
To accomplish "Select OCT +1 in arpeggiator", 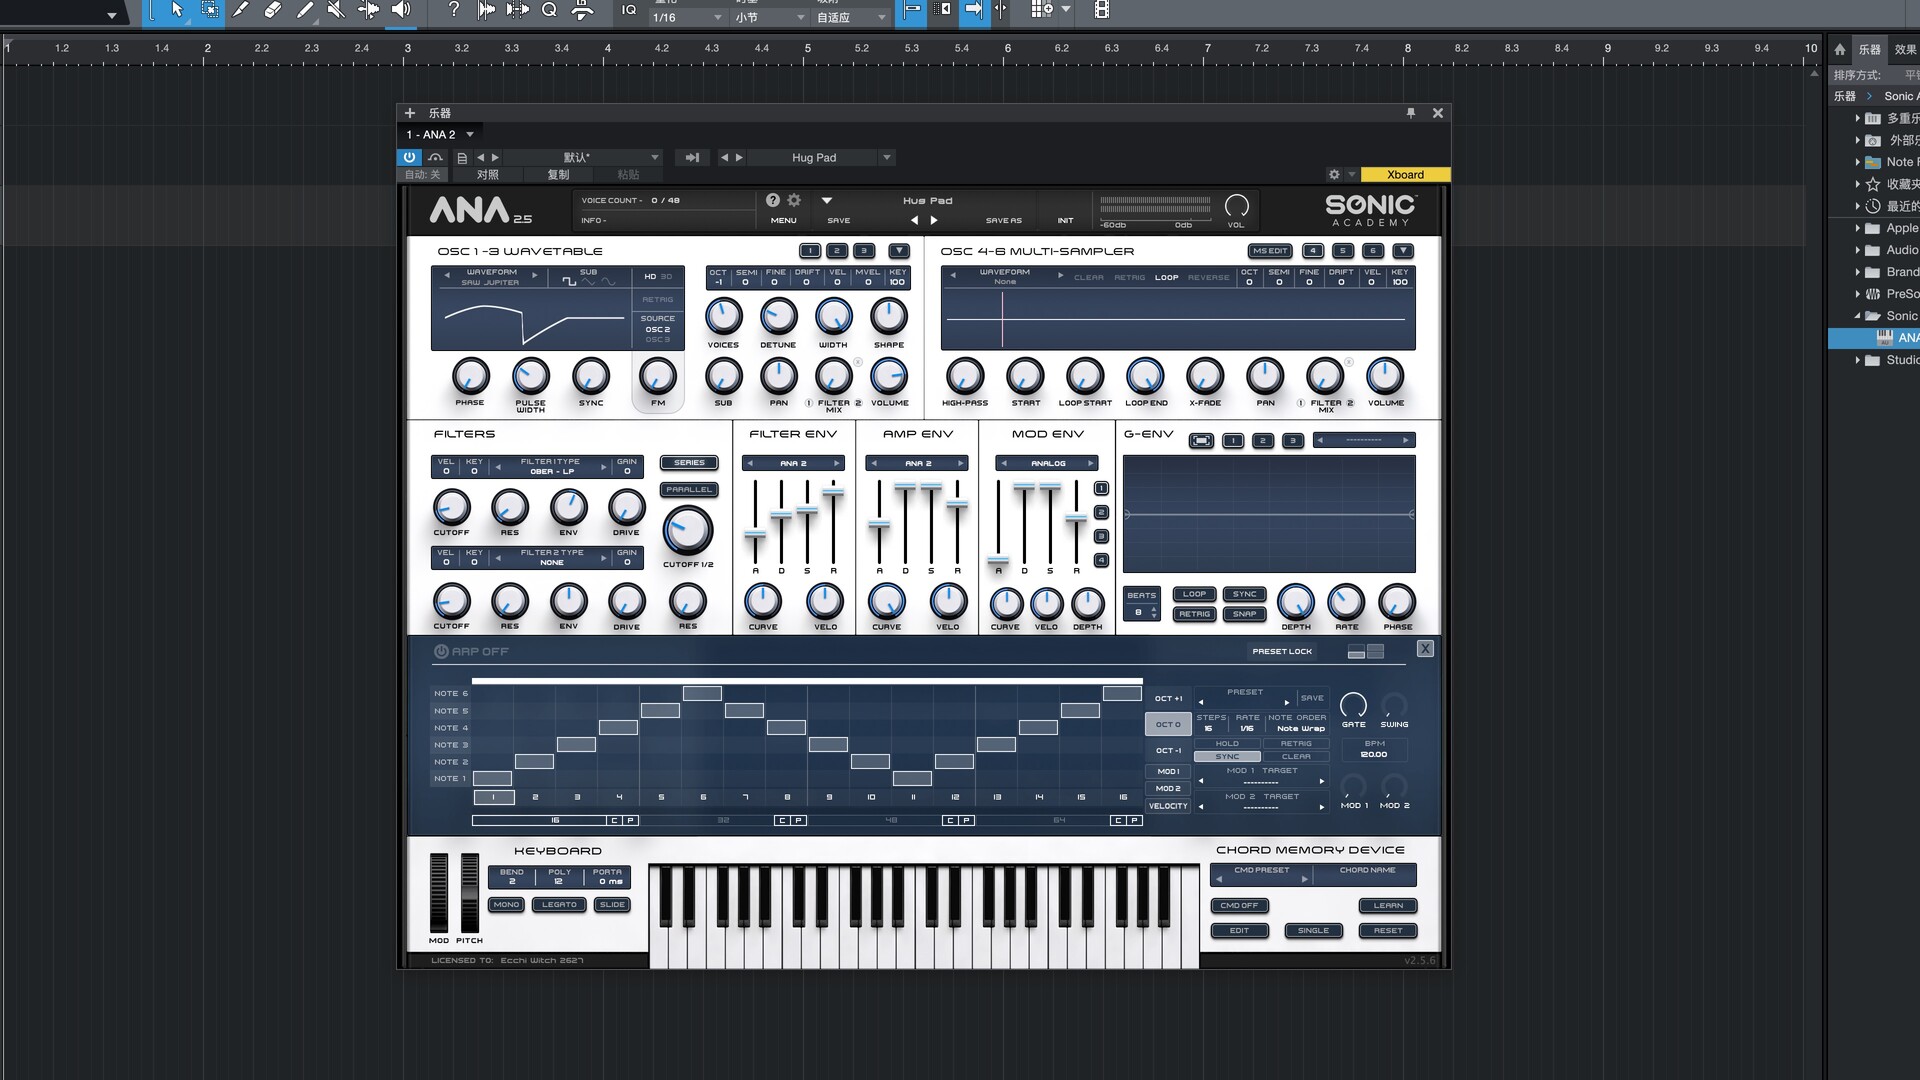I will (x=1168, y=699).
